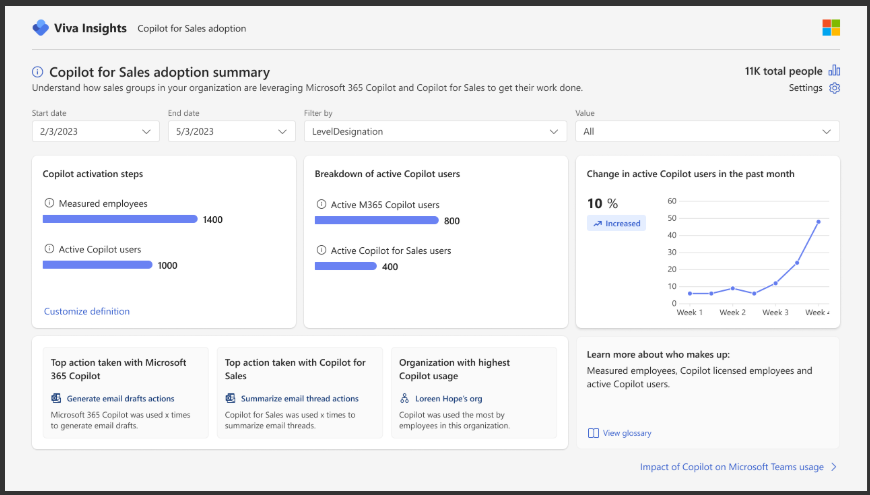Viewport: 870px width, 495px height.
Task: Open the Settings gear icon
Action: tap(834, 88)
